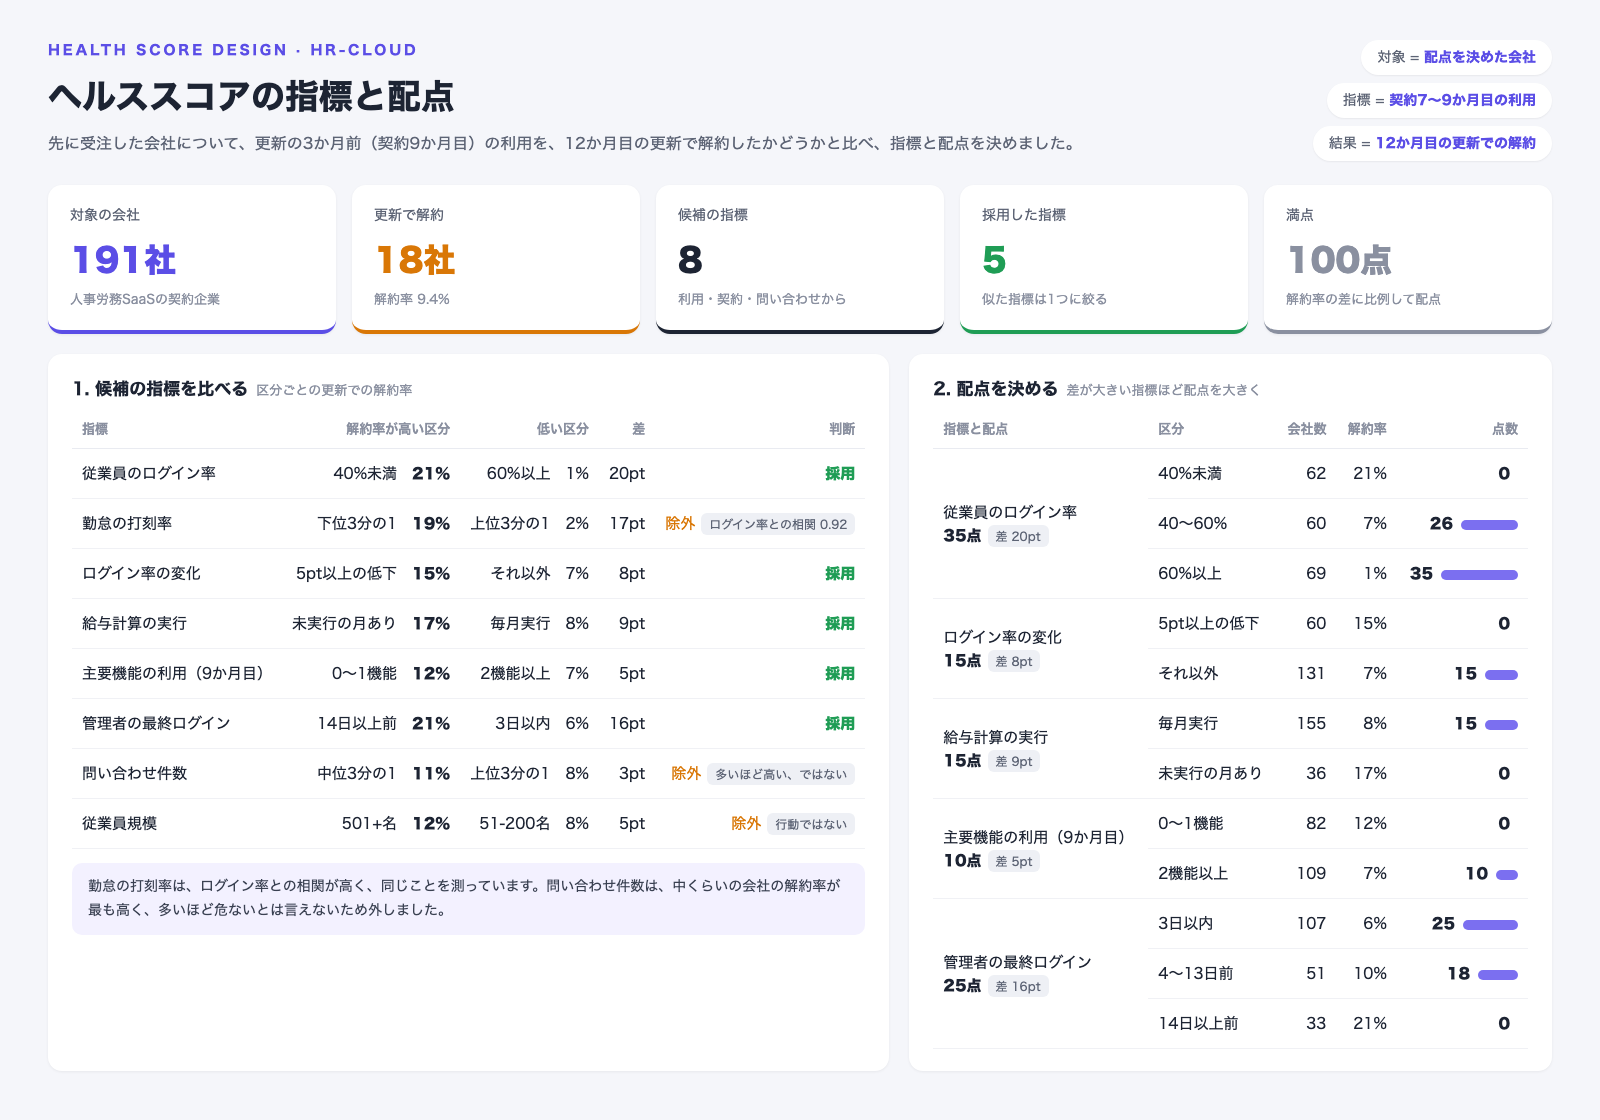Screen dimensions: 1600x1120
Task: Click the 解約率が高い区分 column header
Action: (x=398, y=429)
